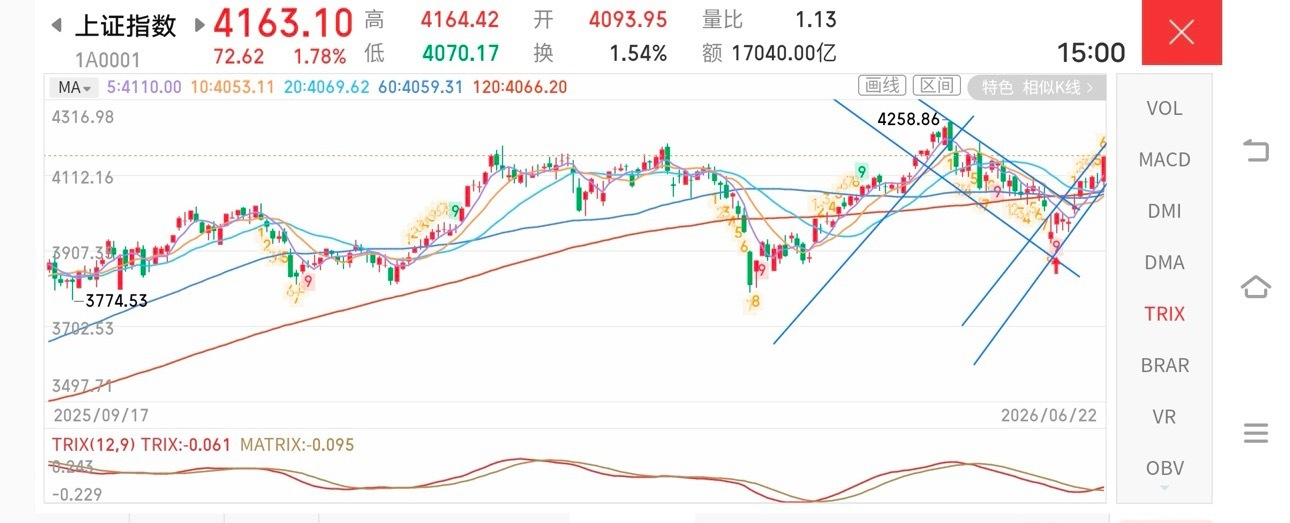Tap the Android back navigation icon

[1255, 151]
